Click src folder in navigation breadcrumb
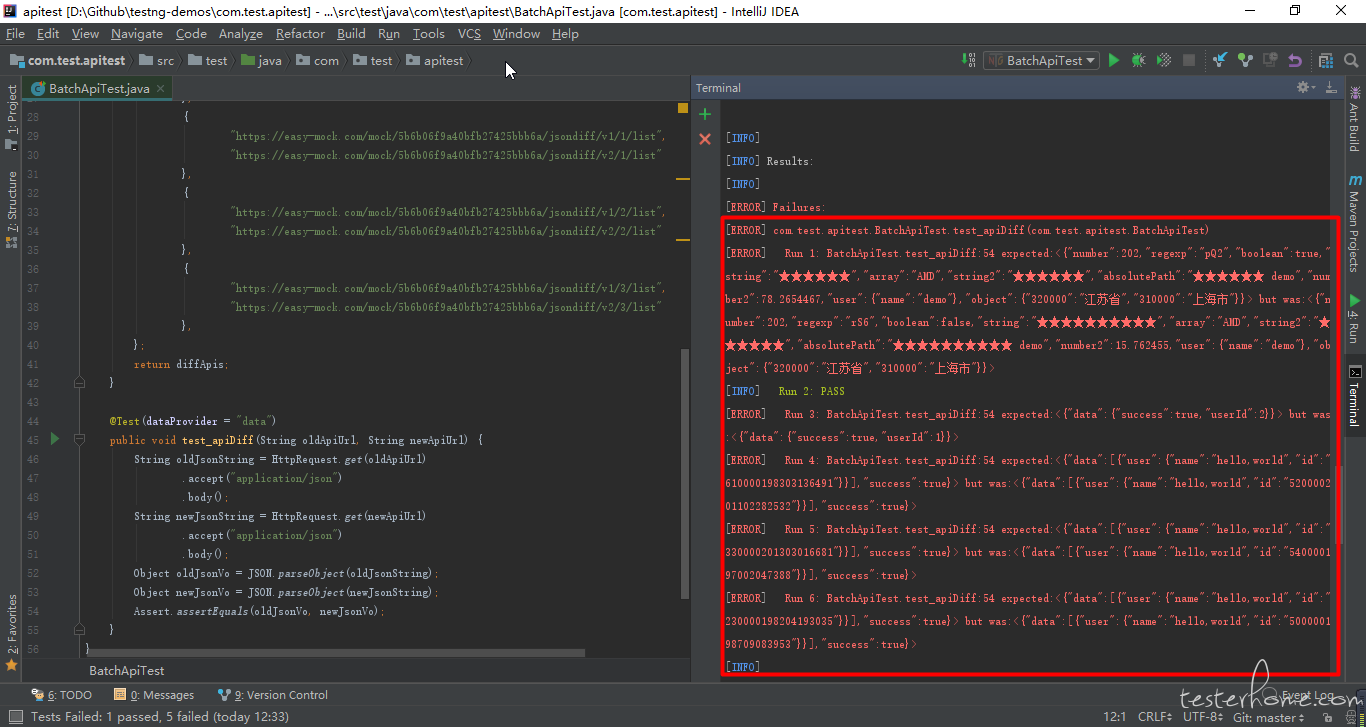Image resolution: width=1366 pixels, height=727 pixels. (x=157, y=60)
